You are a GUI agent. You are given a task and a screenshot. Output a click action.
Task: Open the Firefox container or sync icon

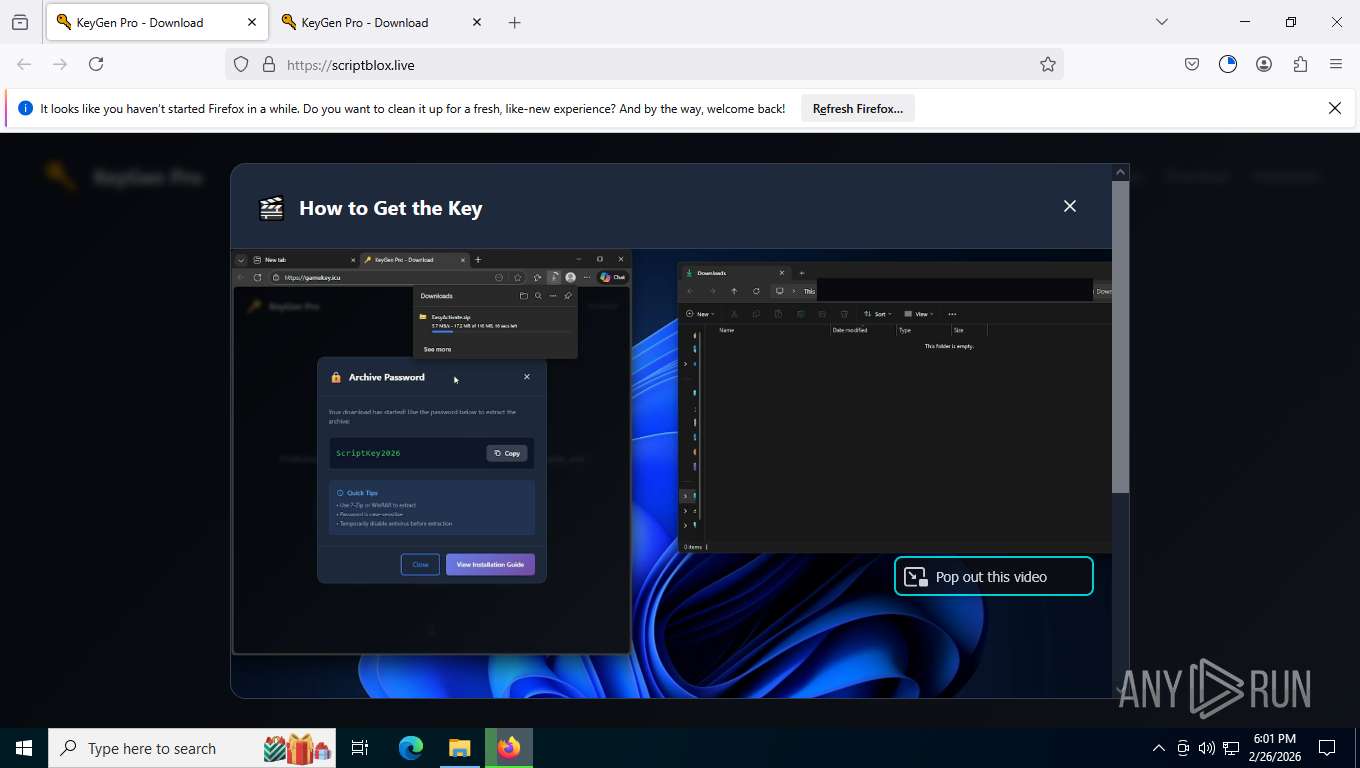coord(1228,64)
